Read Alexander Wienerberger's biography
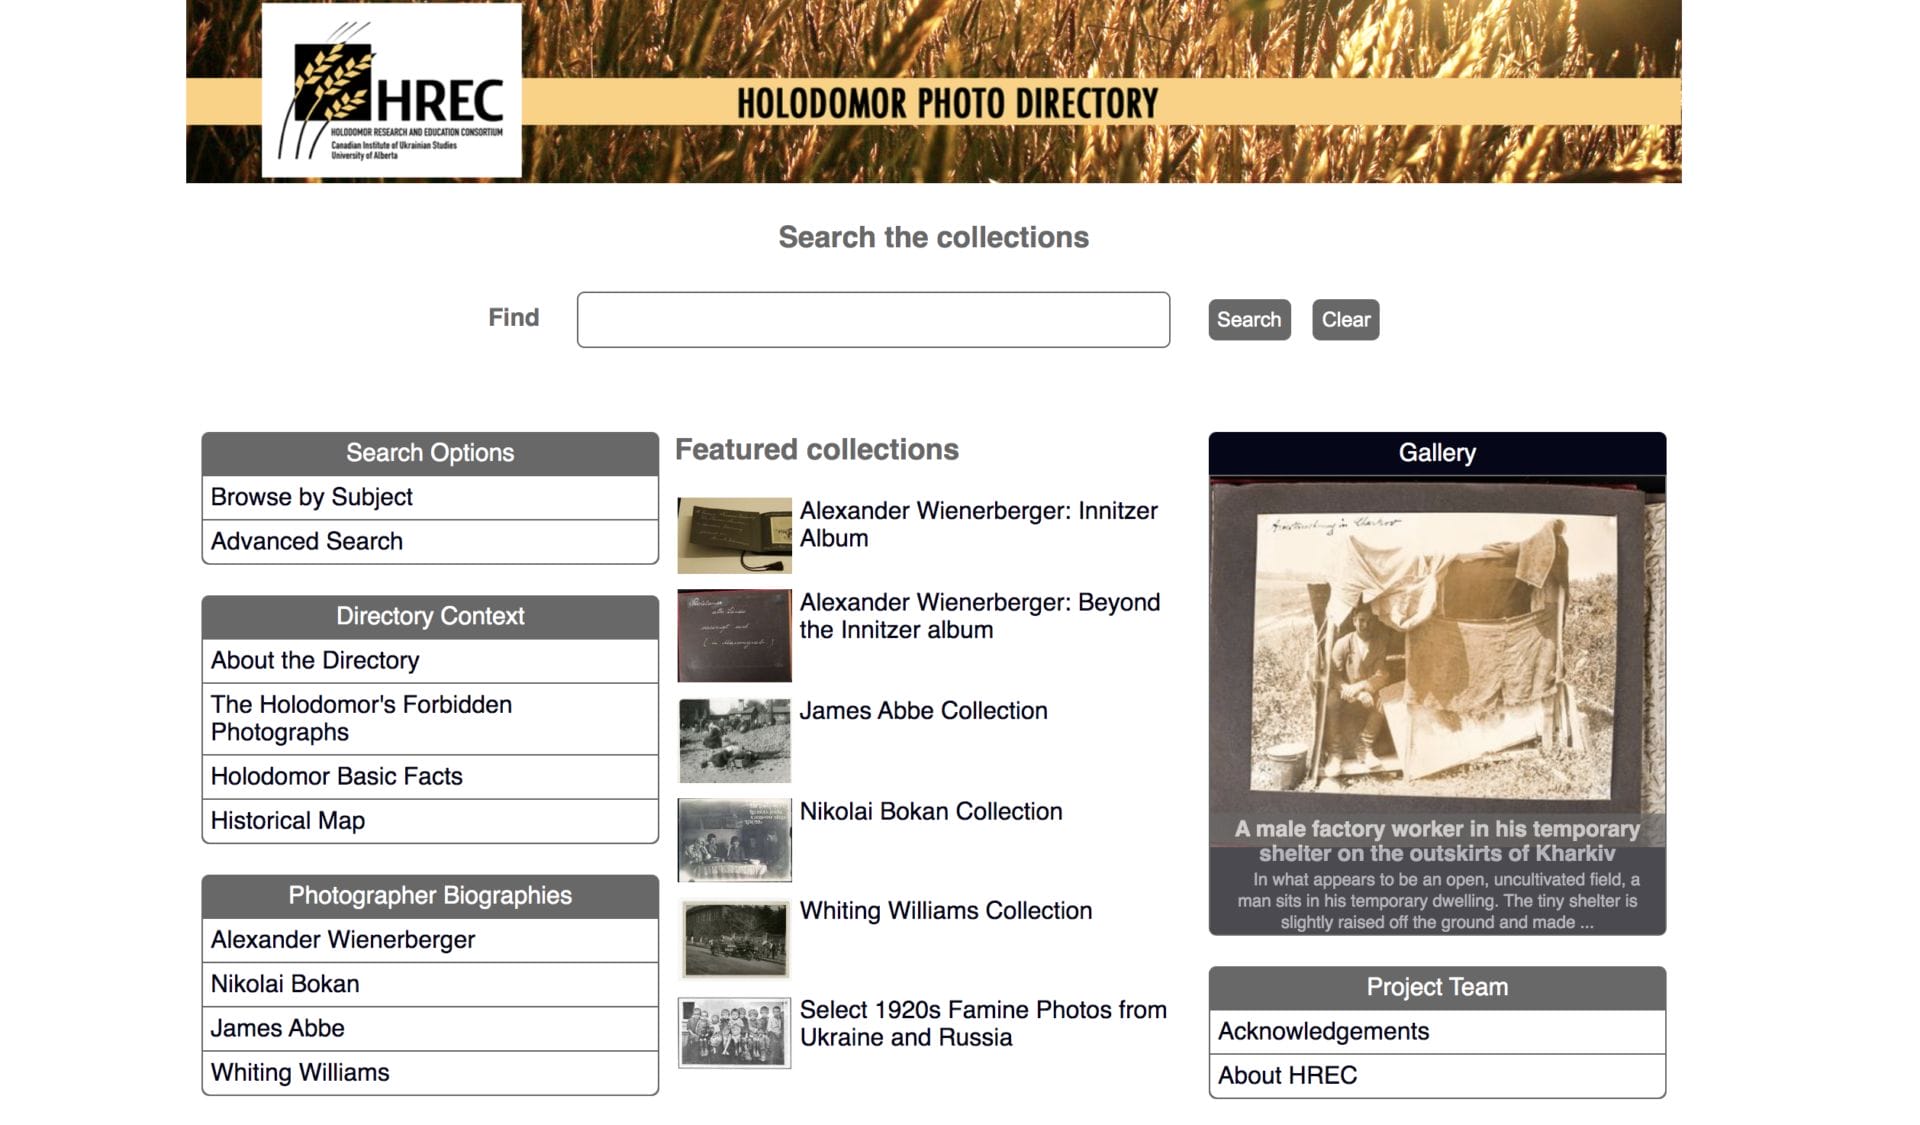1920x1125 pixels. 342,939
